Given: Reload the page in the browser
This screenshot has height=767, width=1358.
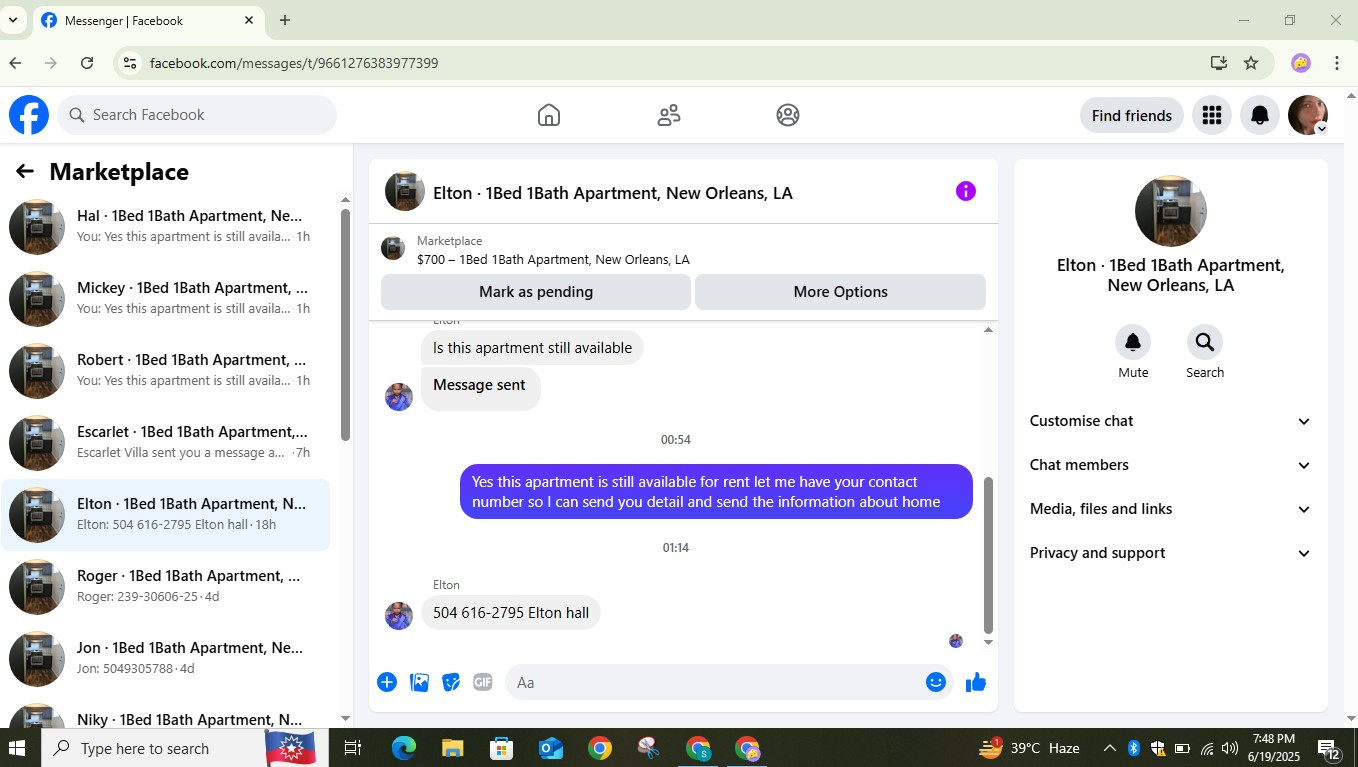Looking at the screenshot, I should coord(87,63).
